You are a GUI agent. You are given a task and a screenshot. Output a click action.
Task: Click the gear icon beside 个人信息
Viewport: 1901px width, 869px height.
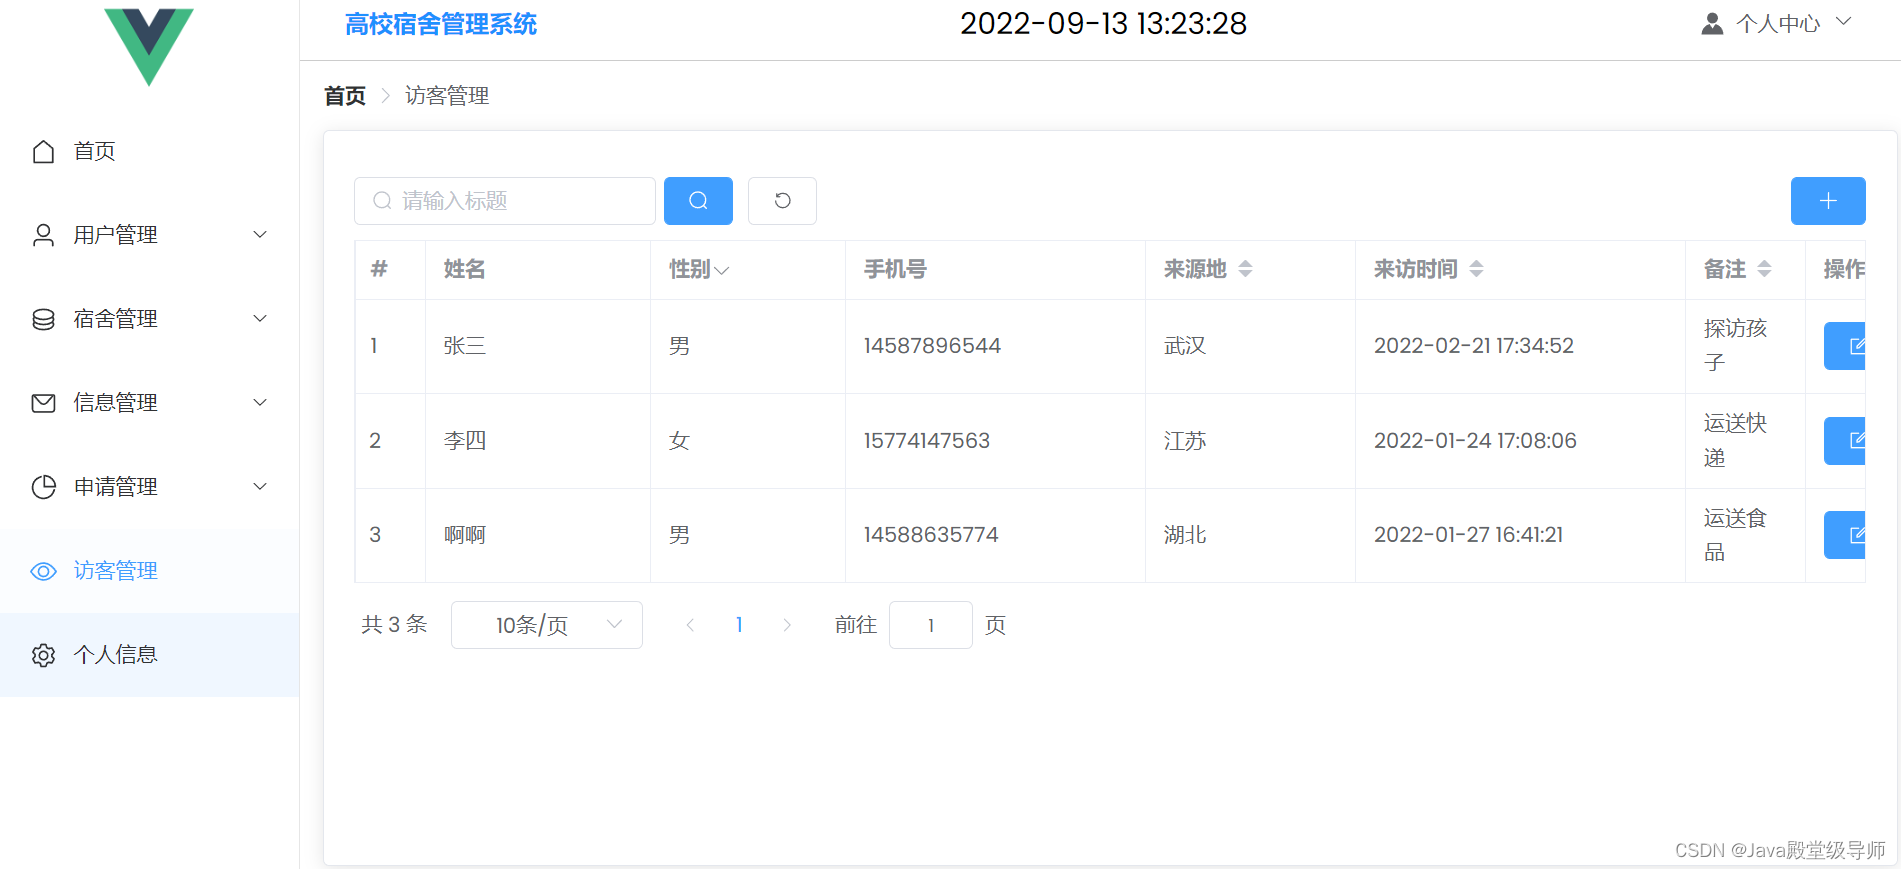[x=43, y=655]
